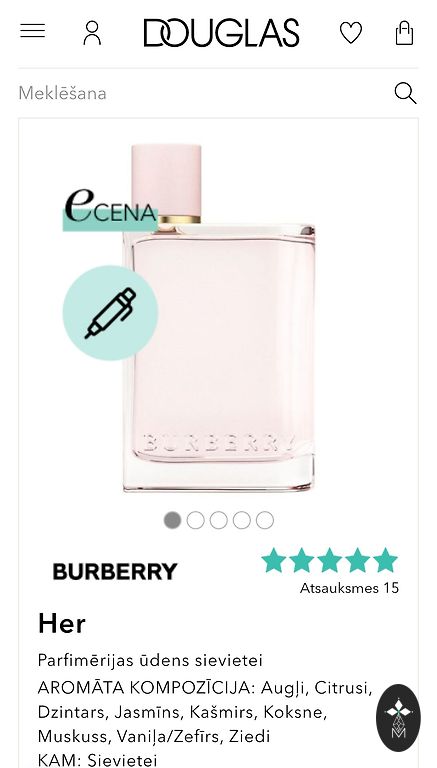Click the engraving pen badge icon
437x768 pixels.
click(110, 313)
